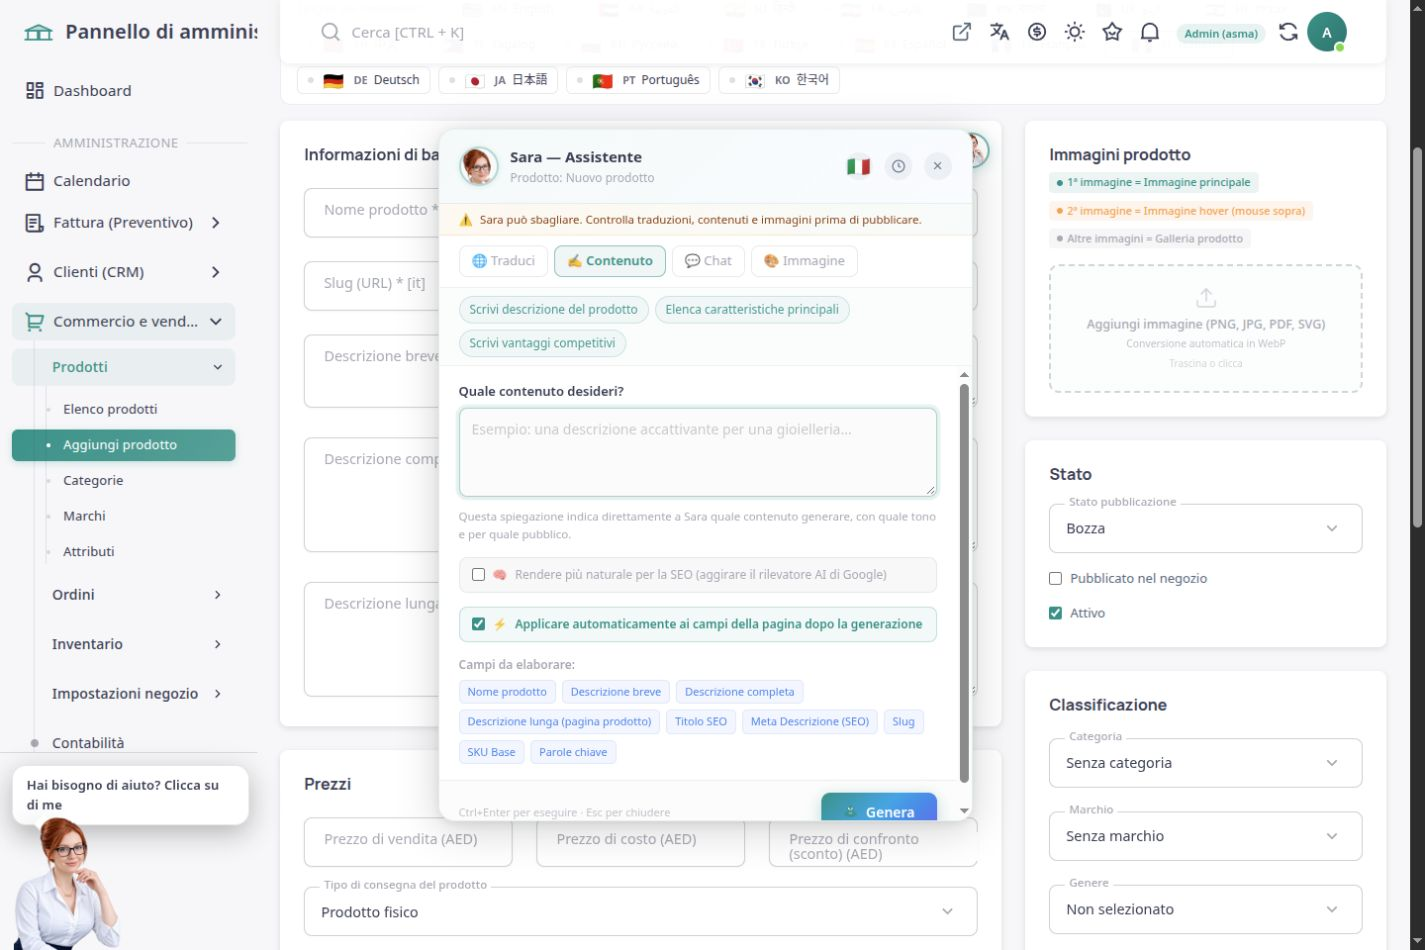Image resolution: width=1425 pixels, height=950 pixels.
Task: Click the Clienti person icon
Action: 35,272
